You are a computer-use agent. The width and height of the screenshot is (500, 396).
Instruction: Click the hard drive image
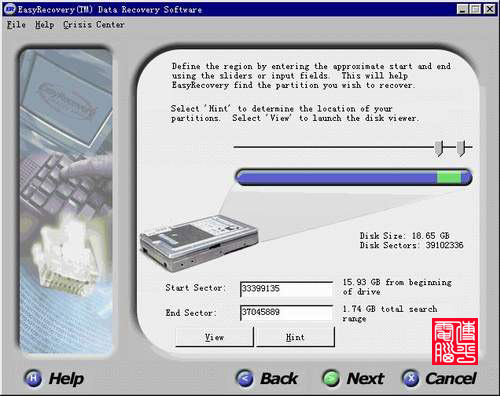[x=199, y=243]
